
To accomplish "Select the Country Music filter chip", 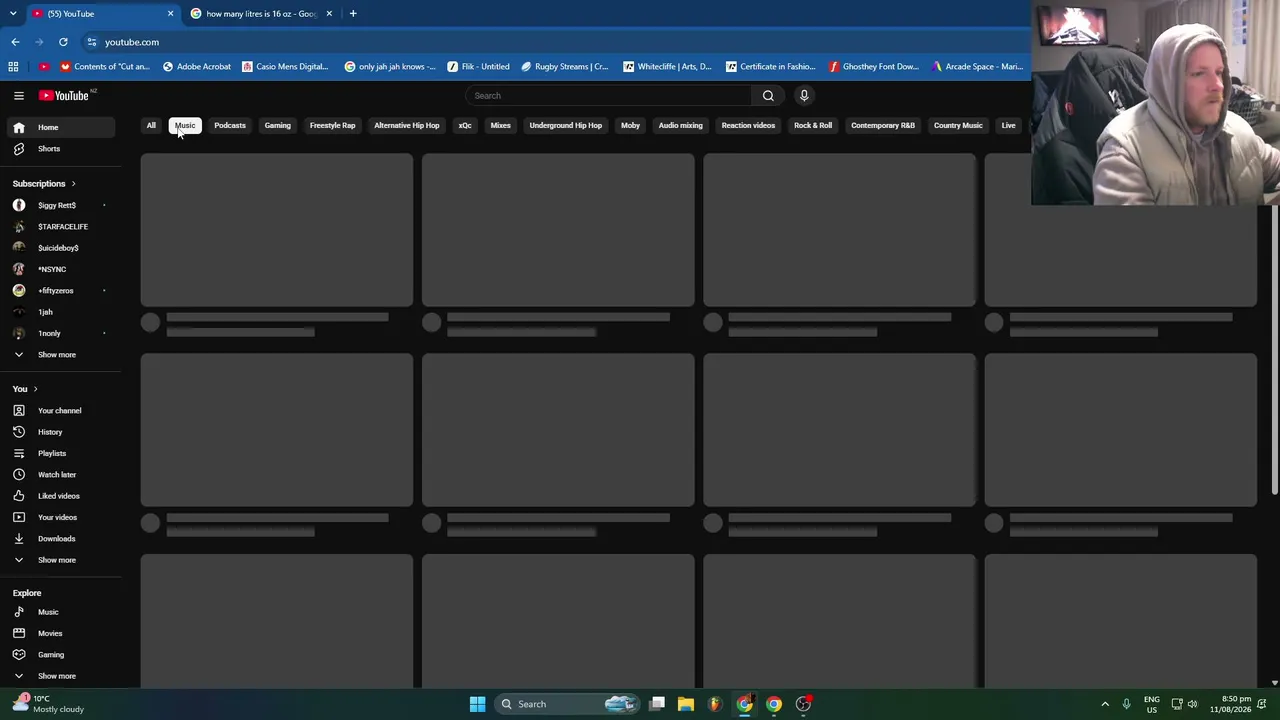I will [958, 126].
